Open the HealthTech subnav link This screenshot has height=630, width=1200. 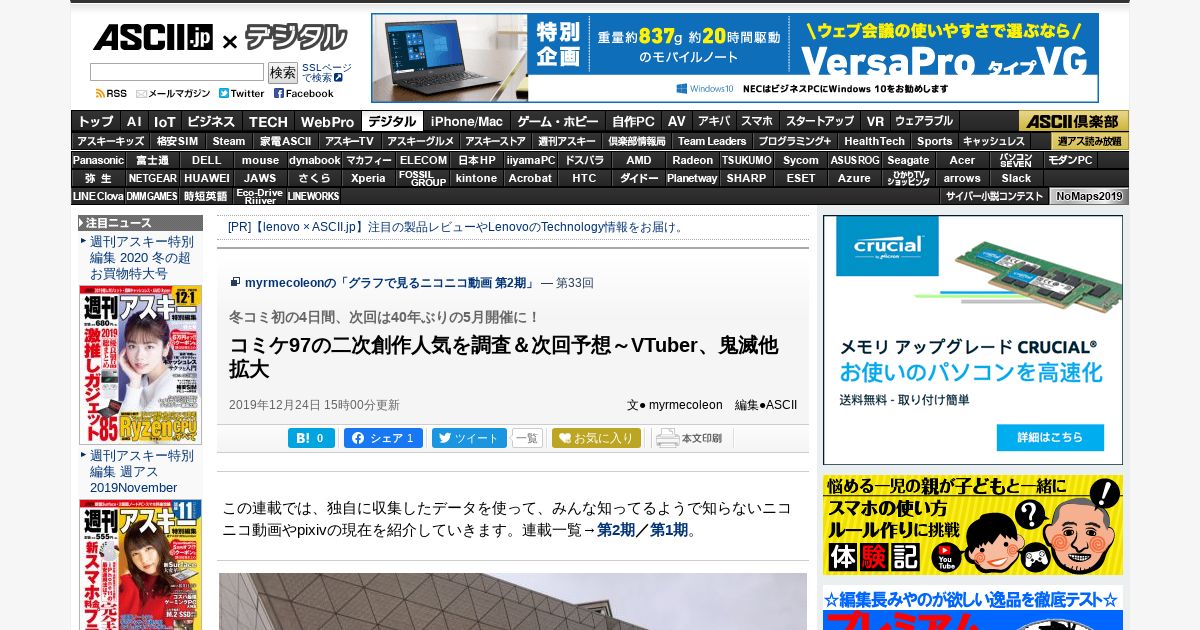[x=874, y=141]
